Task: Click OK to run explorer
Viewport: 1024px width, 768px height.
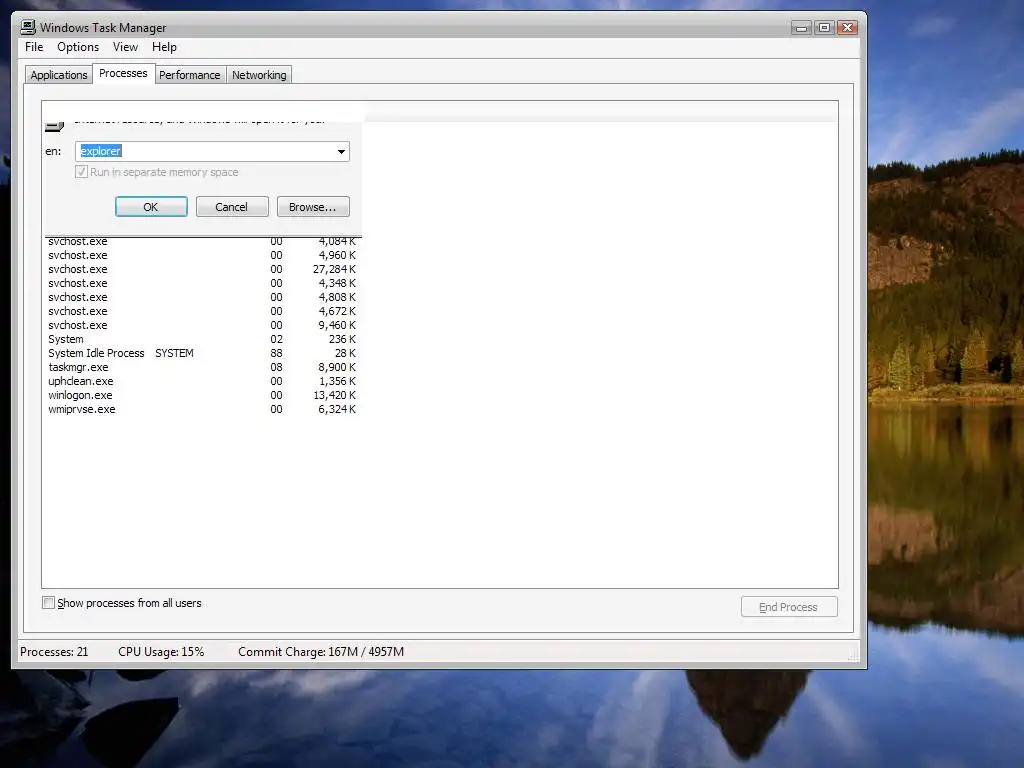Action: (x=151, y=207)
